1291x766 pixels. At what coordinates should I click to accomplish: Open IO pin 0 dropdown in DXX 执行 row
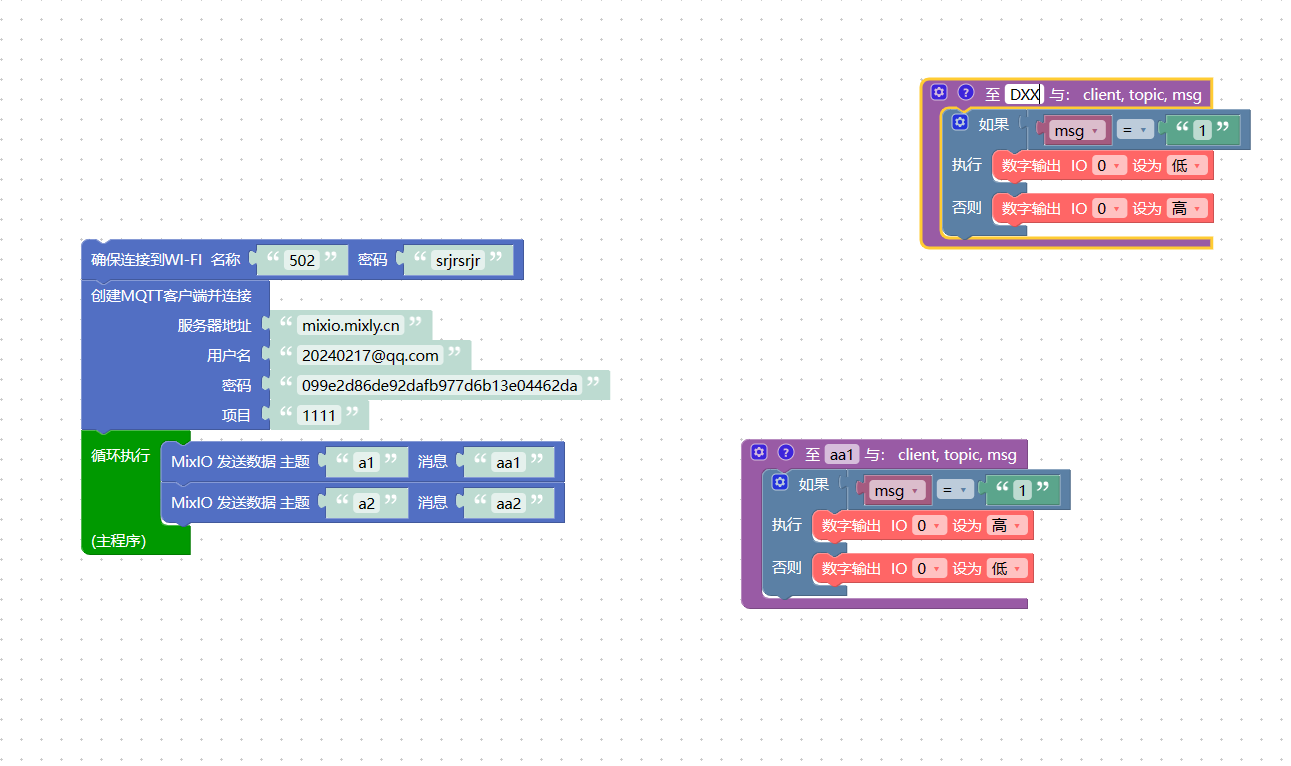click(1109, 166)
